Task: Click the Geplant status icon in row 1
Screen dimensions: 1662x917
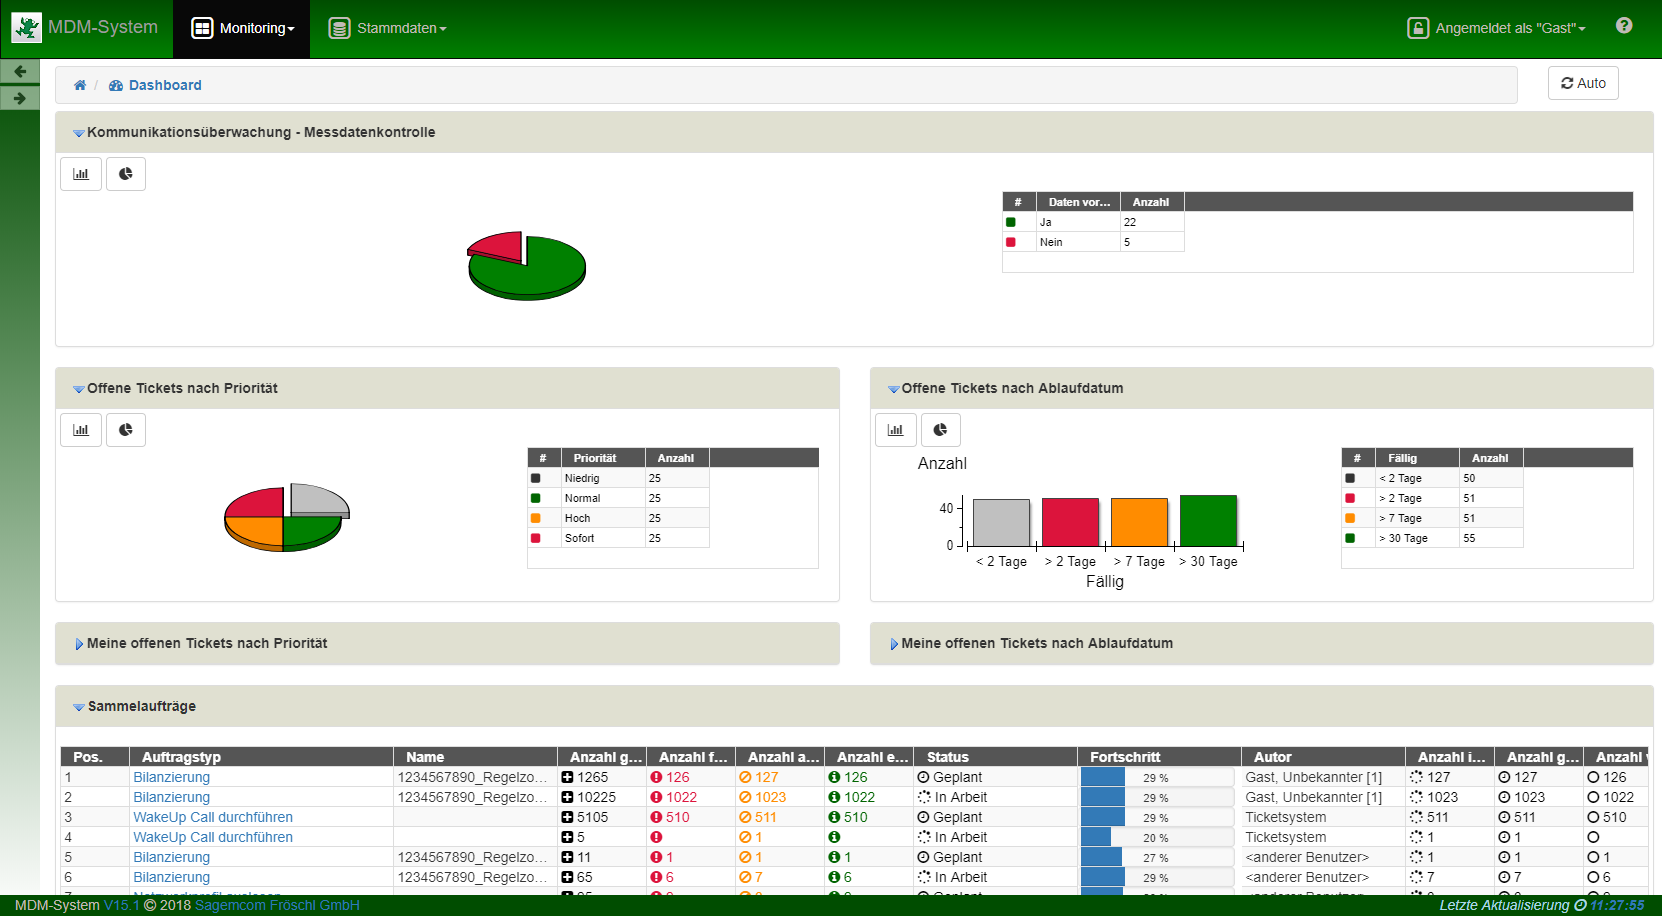Action: coord(924,777)
